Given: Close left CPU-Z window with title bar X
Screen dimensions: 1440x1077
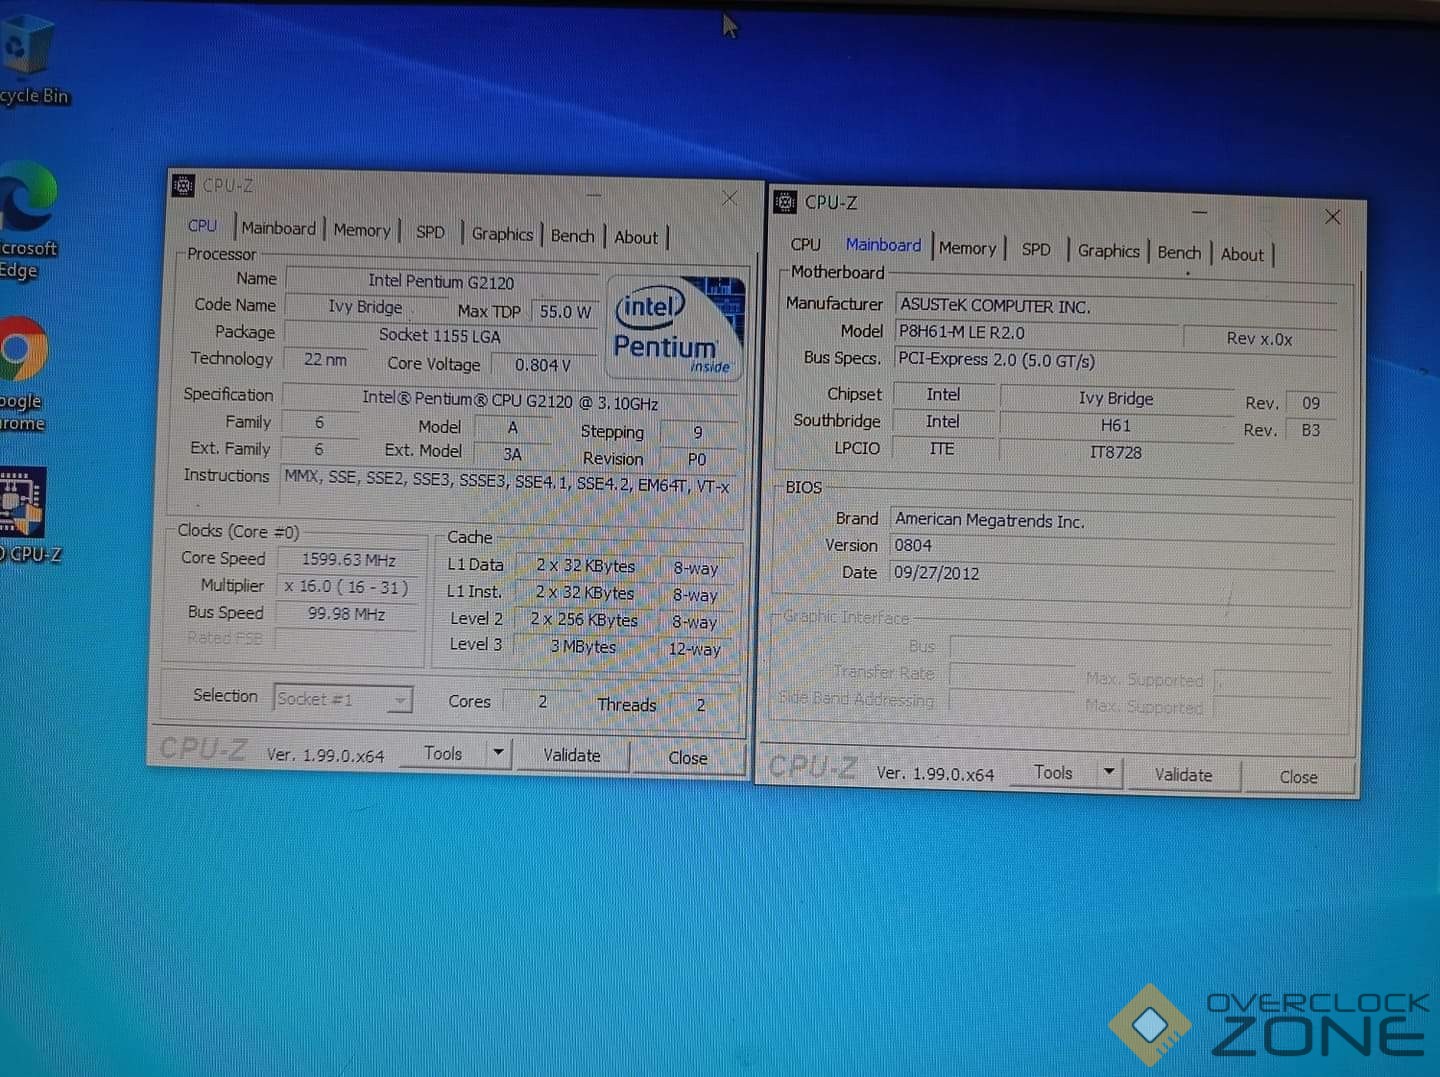Looking at the screenshot, I should pyautogui.click(x=729, y=198).
